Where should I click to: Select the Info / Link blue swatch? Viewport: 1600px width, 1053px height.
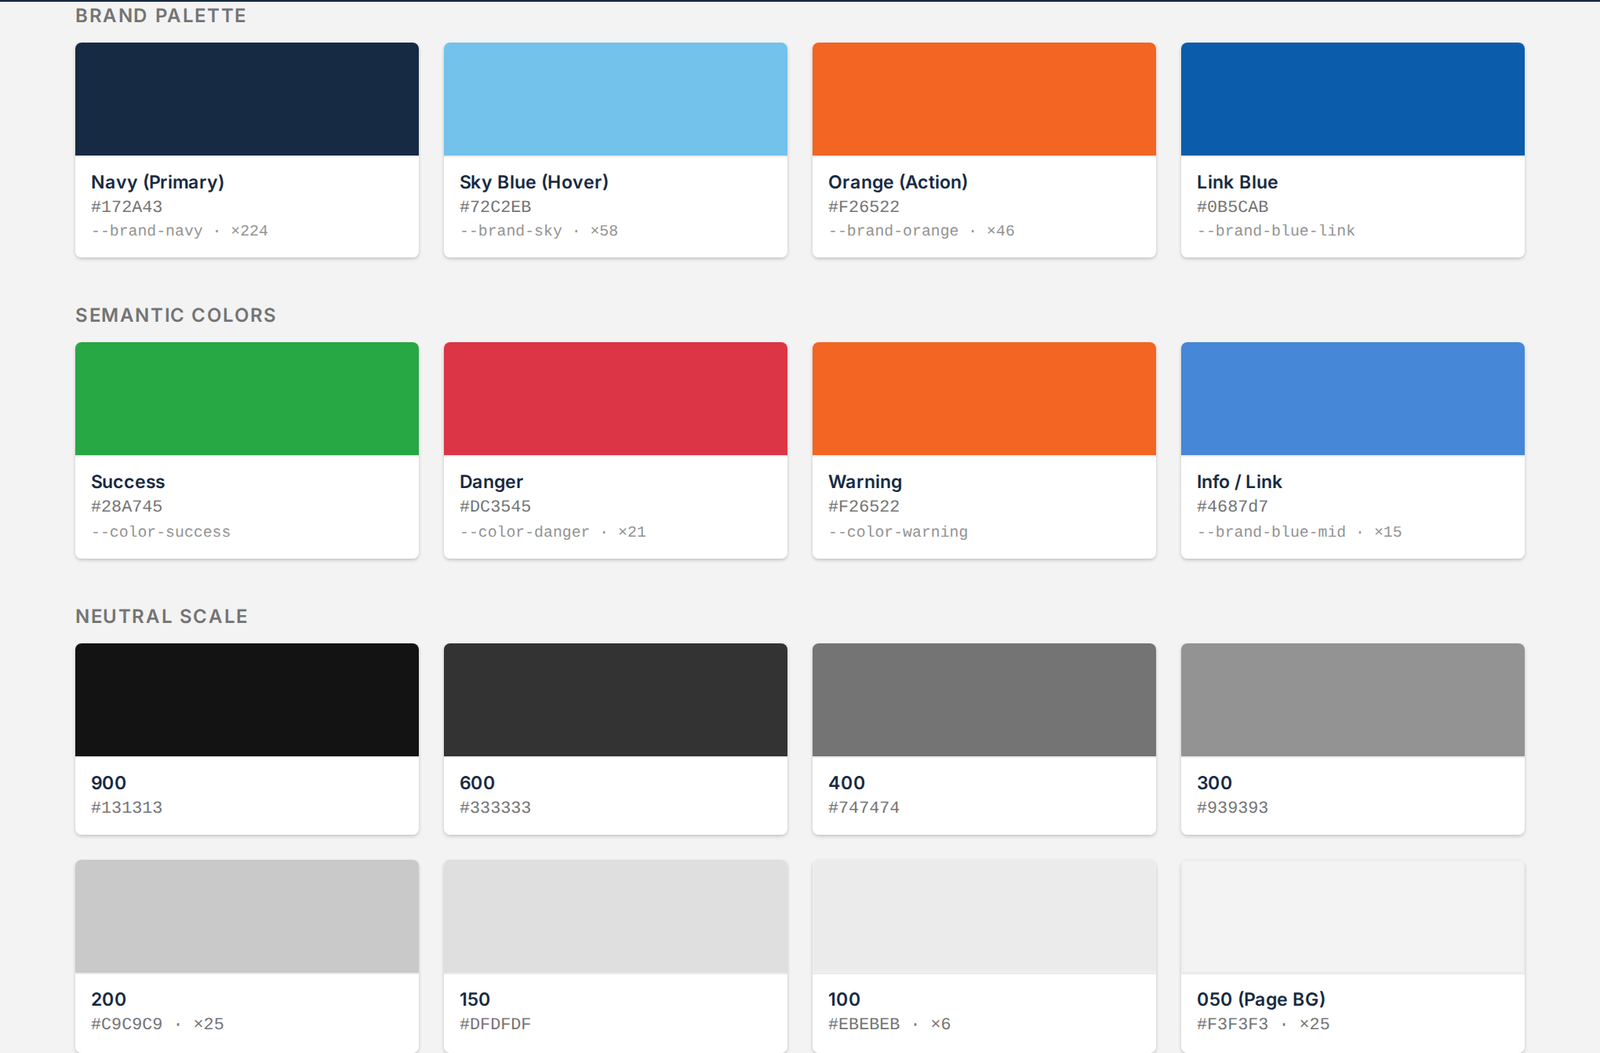[x=1353, y=399]
